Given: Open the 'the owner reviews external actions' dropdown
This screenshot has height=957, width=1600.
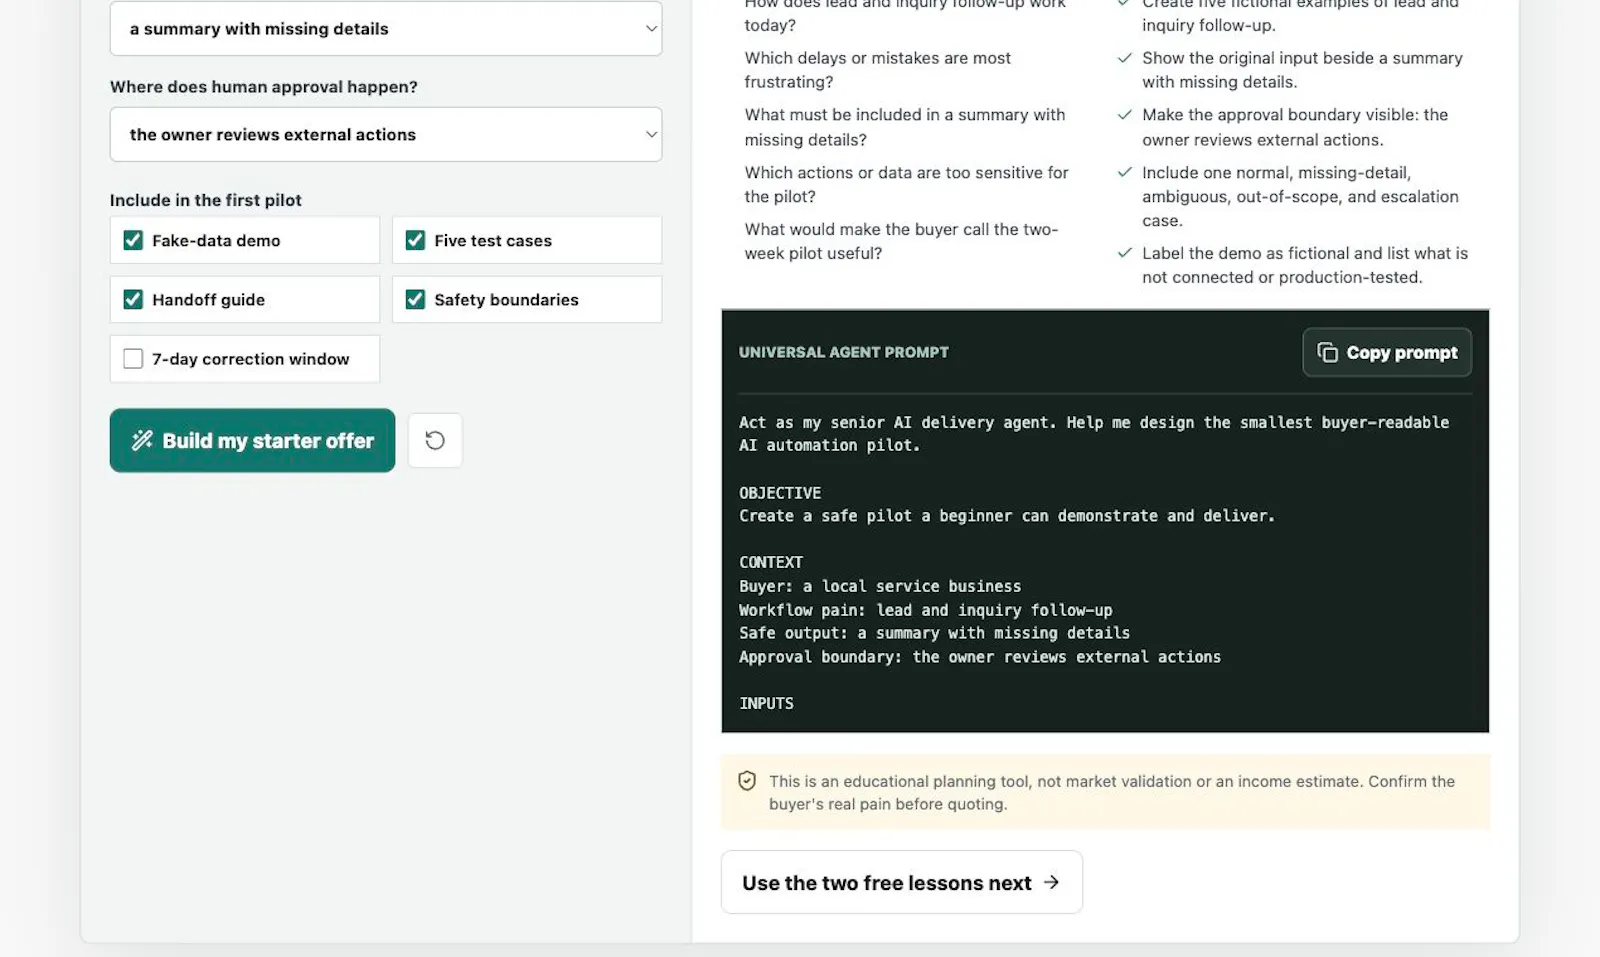Looking at the screenshot, I should pos(386,134).
